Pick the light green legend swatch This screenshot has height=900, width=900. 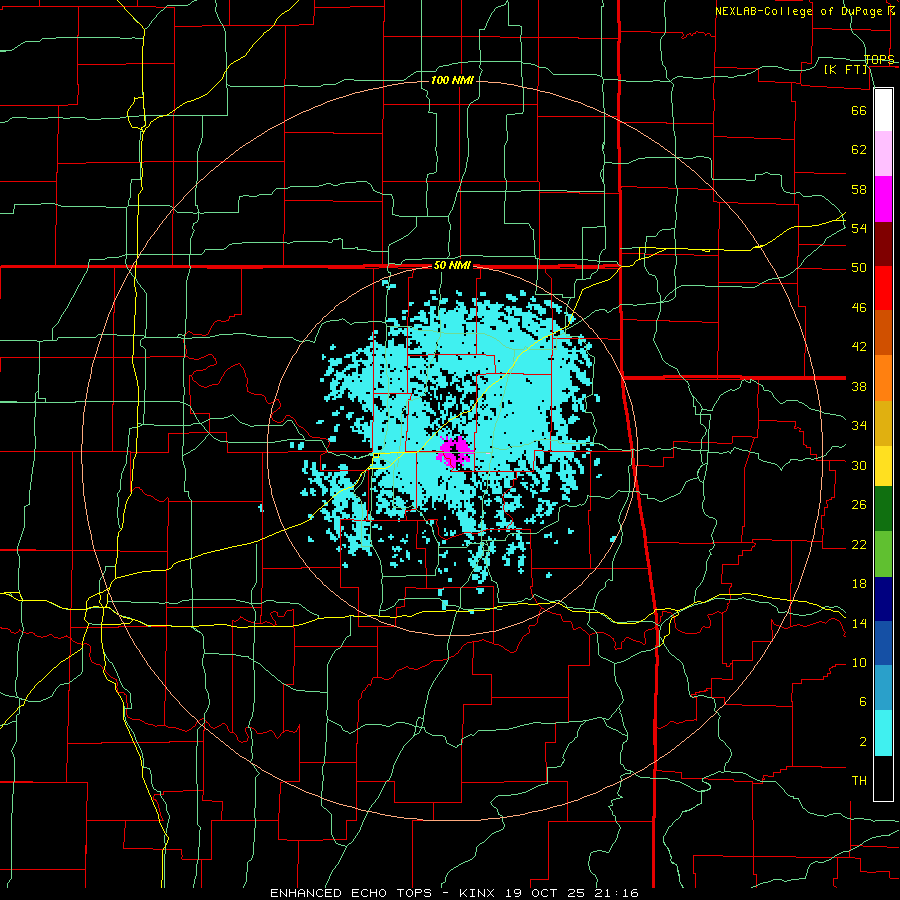tap(883, 554)
